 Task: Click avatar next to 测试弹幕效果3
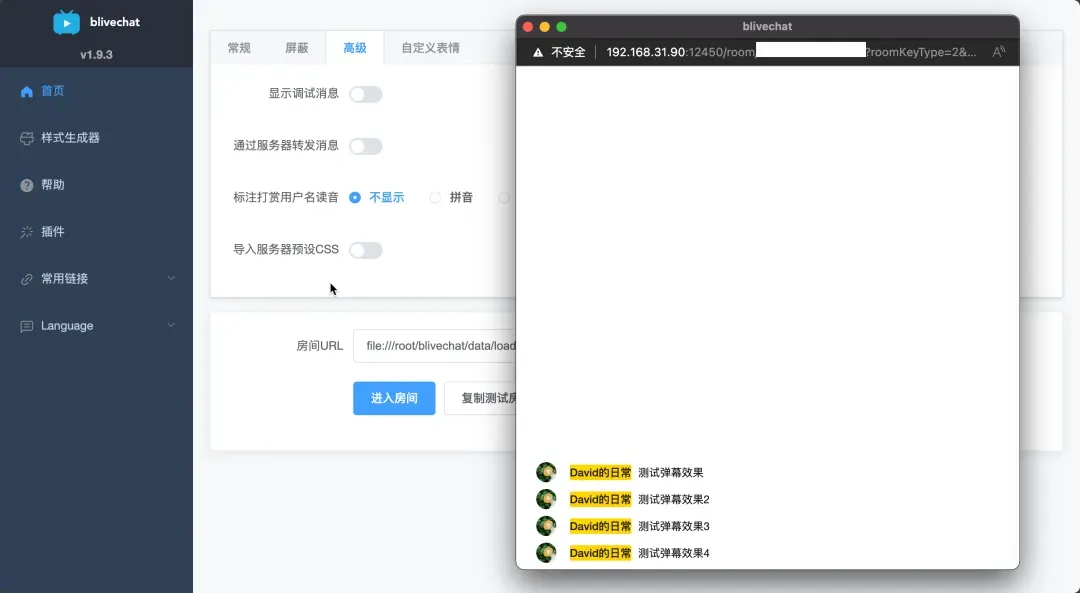point(546,526)
